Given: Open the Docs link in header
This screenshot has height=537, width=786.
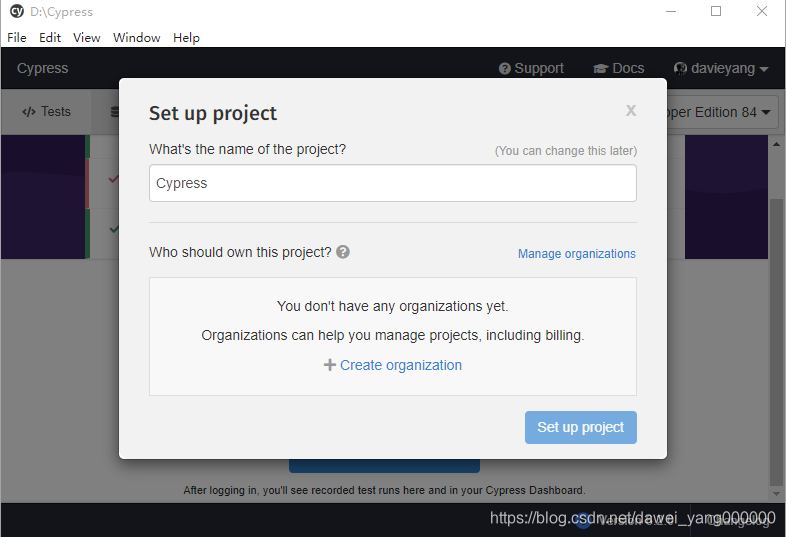Looking at the screenshot, I should coord(619,68).
